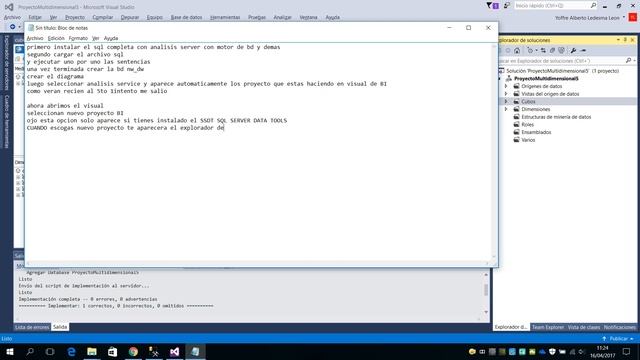Open Notepad's Edición menu
Image resolution: width=640 pixels, height=360 pixels.
[56, 38]
